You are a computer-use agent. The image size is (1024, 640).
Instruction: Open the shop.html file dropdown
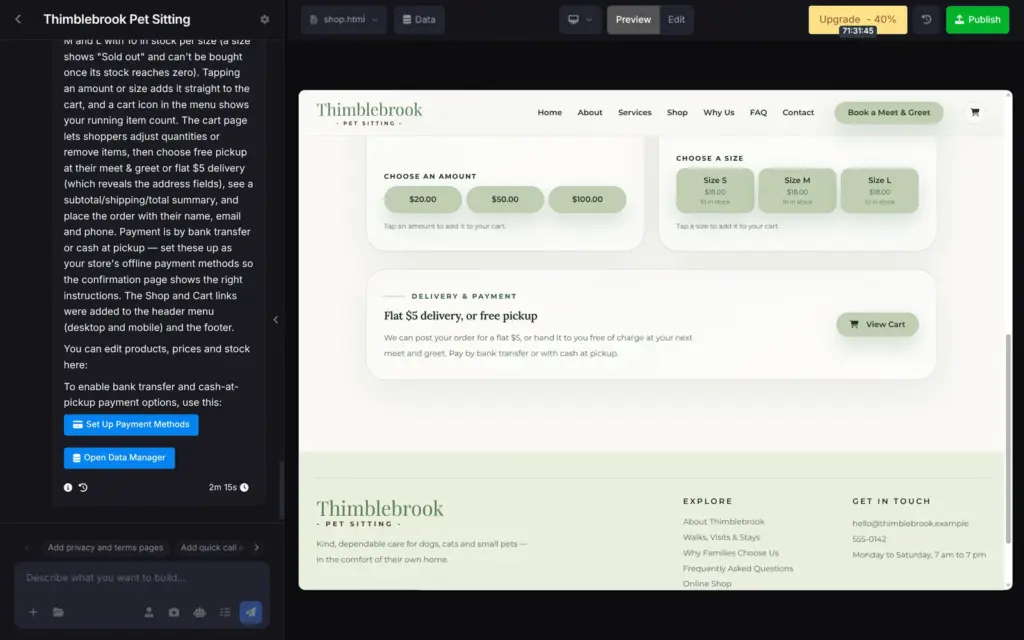[x=344, y=20]
